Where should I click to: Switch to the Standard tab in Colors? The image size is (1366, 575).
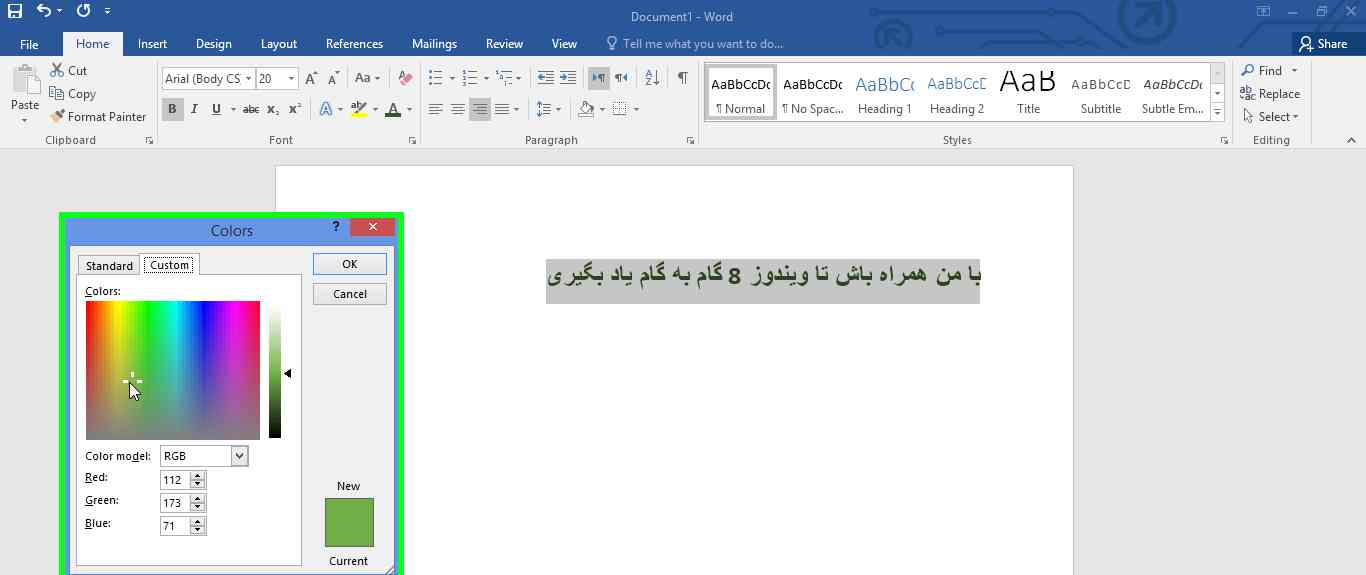(109, 265)
